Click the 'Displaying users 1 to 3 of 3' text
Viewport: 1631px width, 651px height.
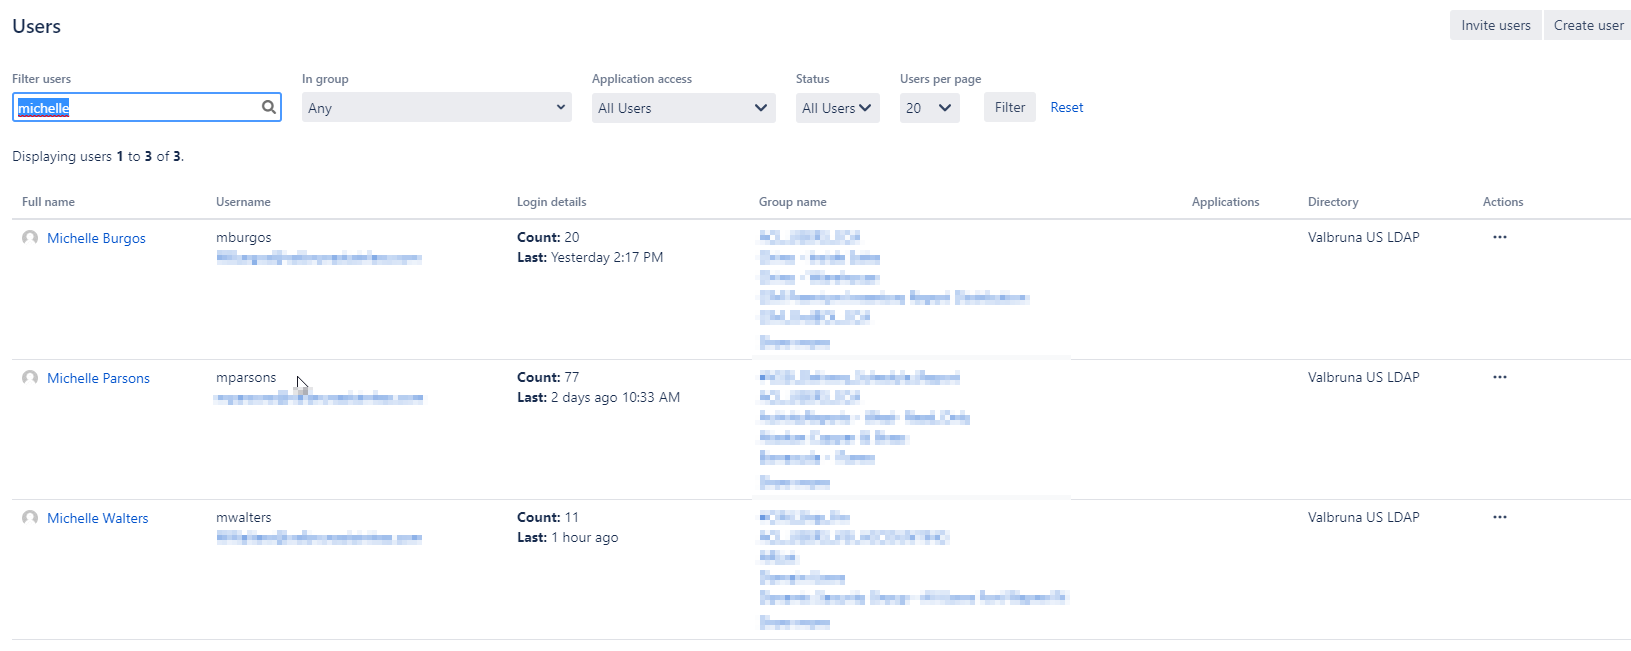(x=98, y=156)
